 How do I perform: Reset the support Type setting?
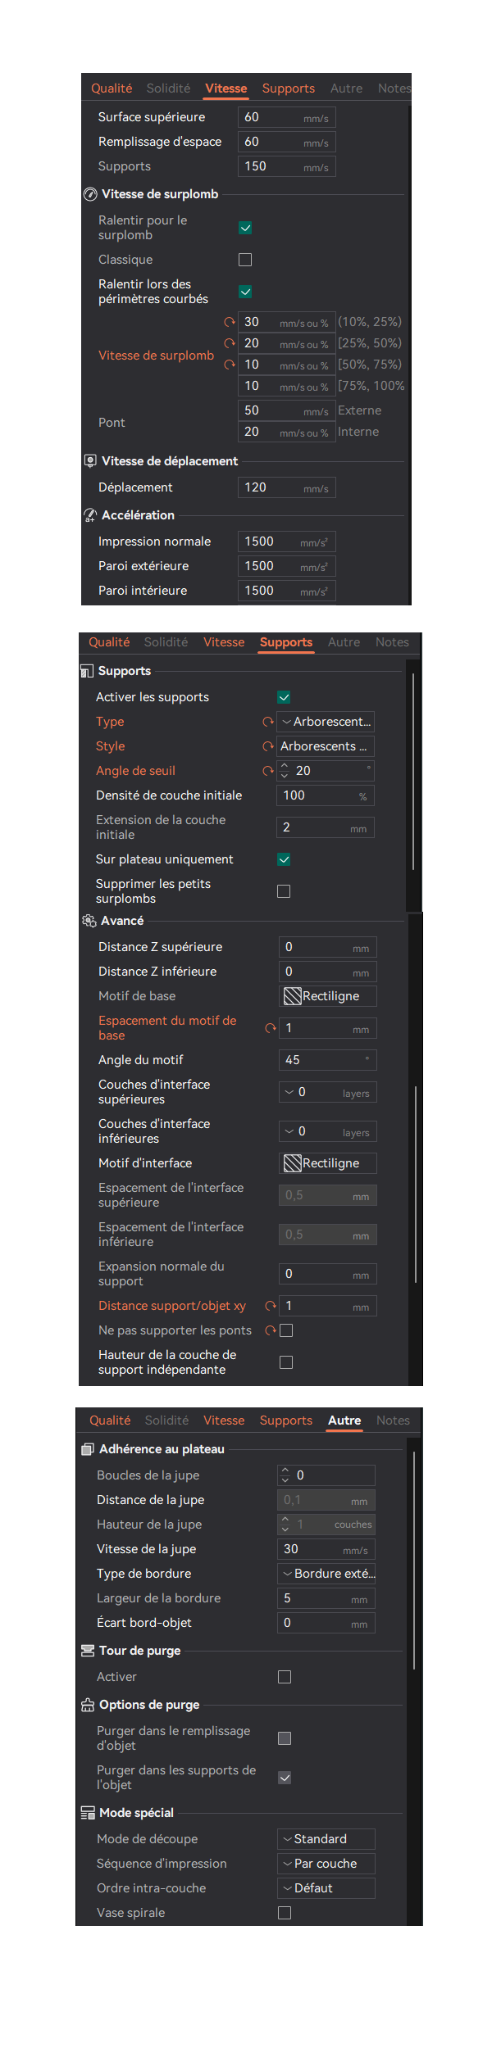268,722
